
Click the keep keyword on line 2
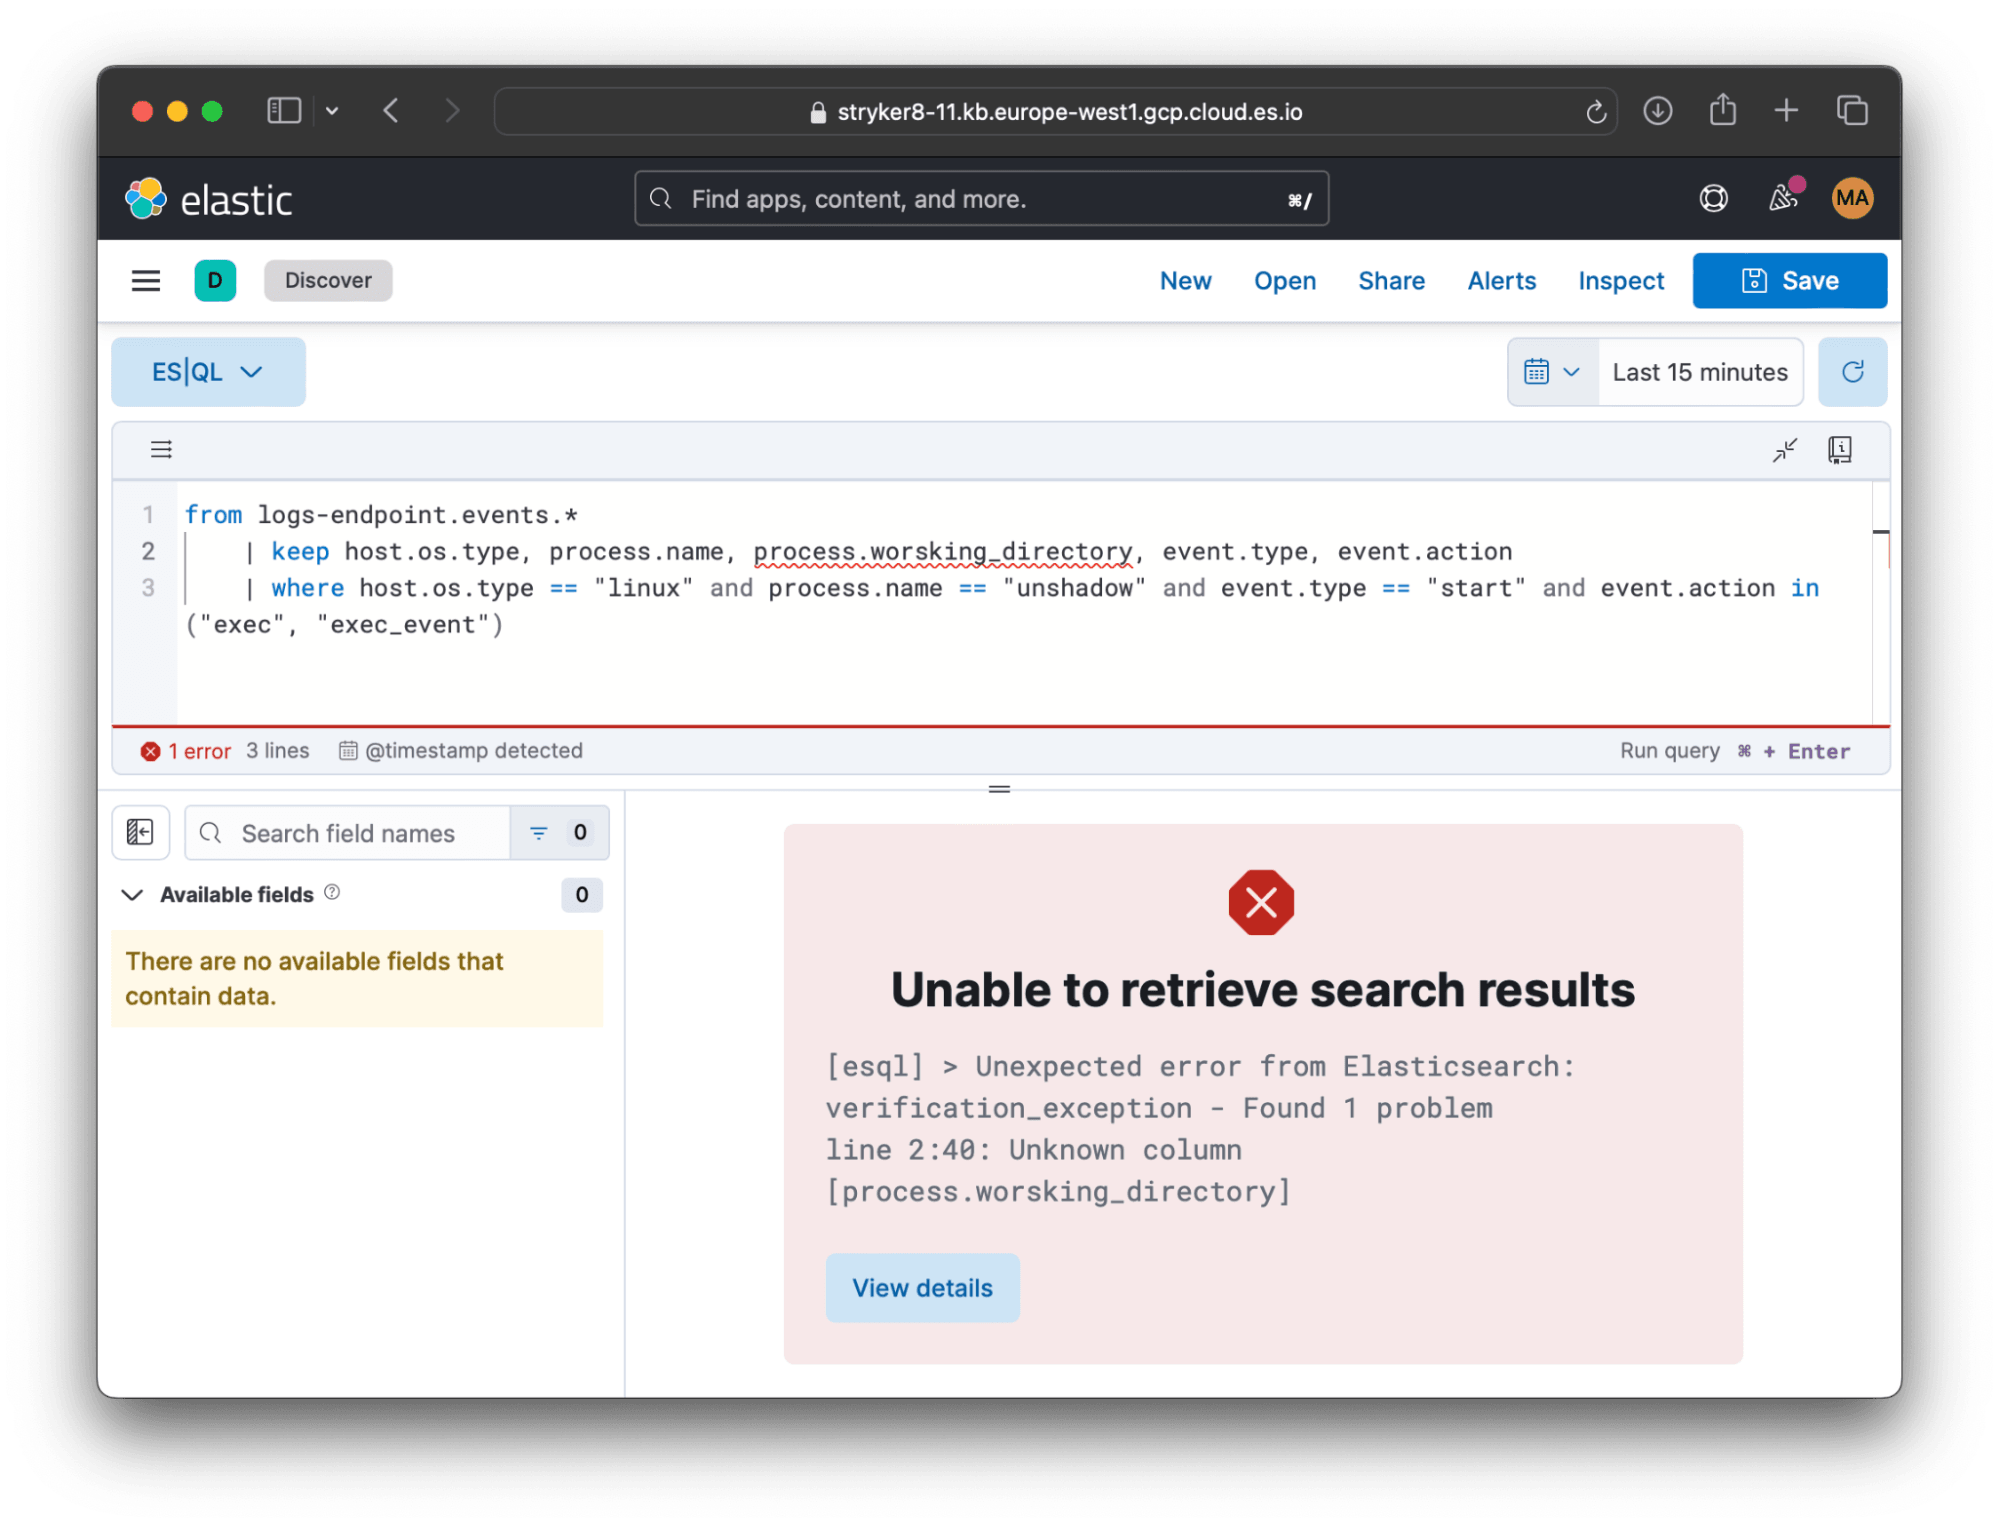coord(300,552)
